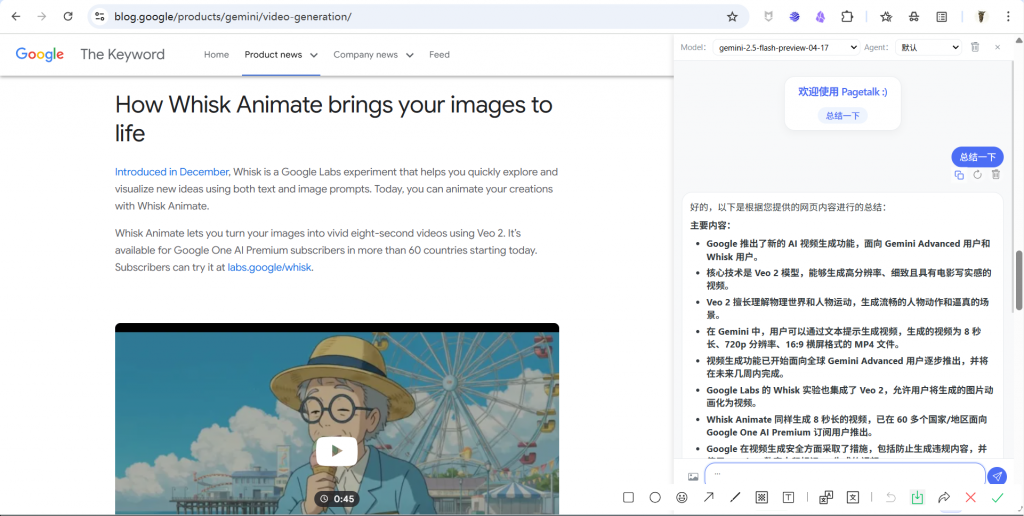Image resolution: width=1024 pixels, height=516 pixels.
Task: Open Chrome three-dot menu
Action: click(1008, 17)
